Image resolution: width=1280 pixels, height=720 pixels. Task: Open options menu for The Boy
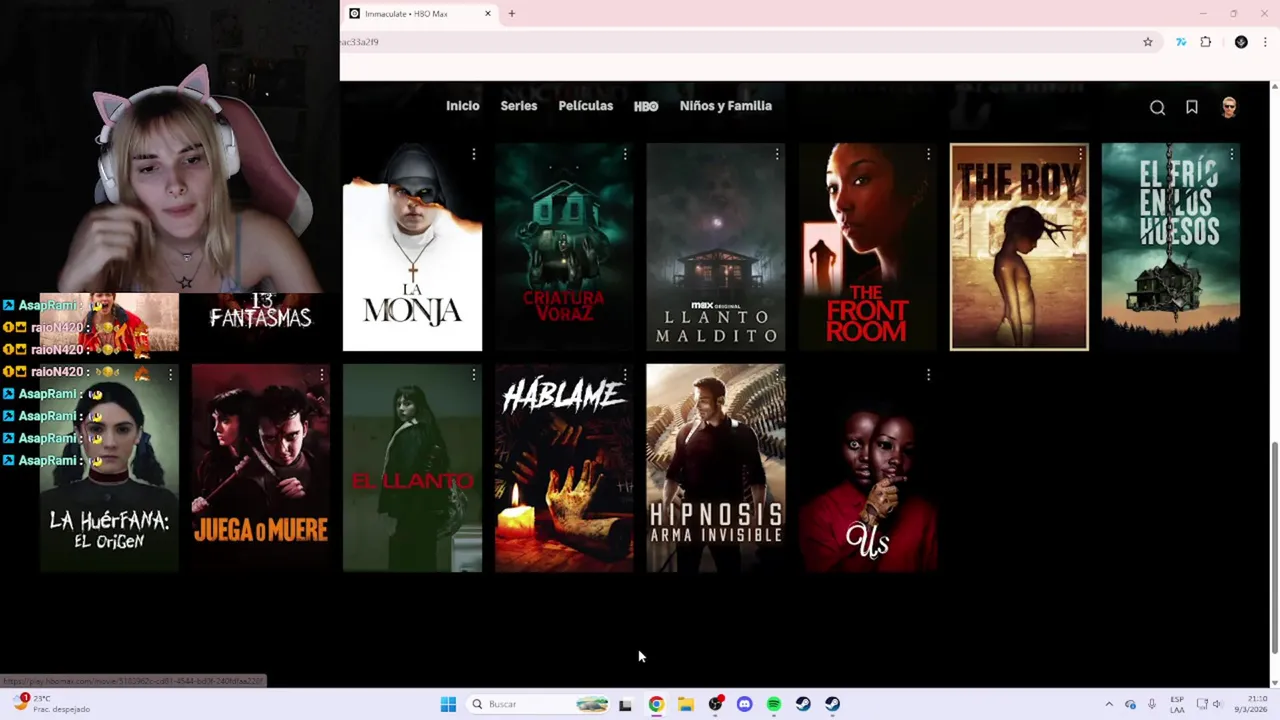pos(1080,154)
